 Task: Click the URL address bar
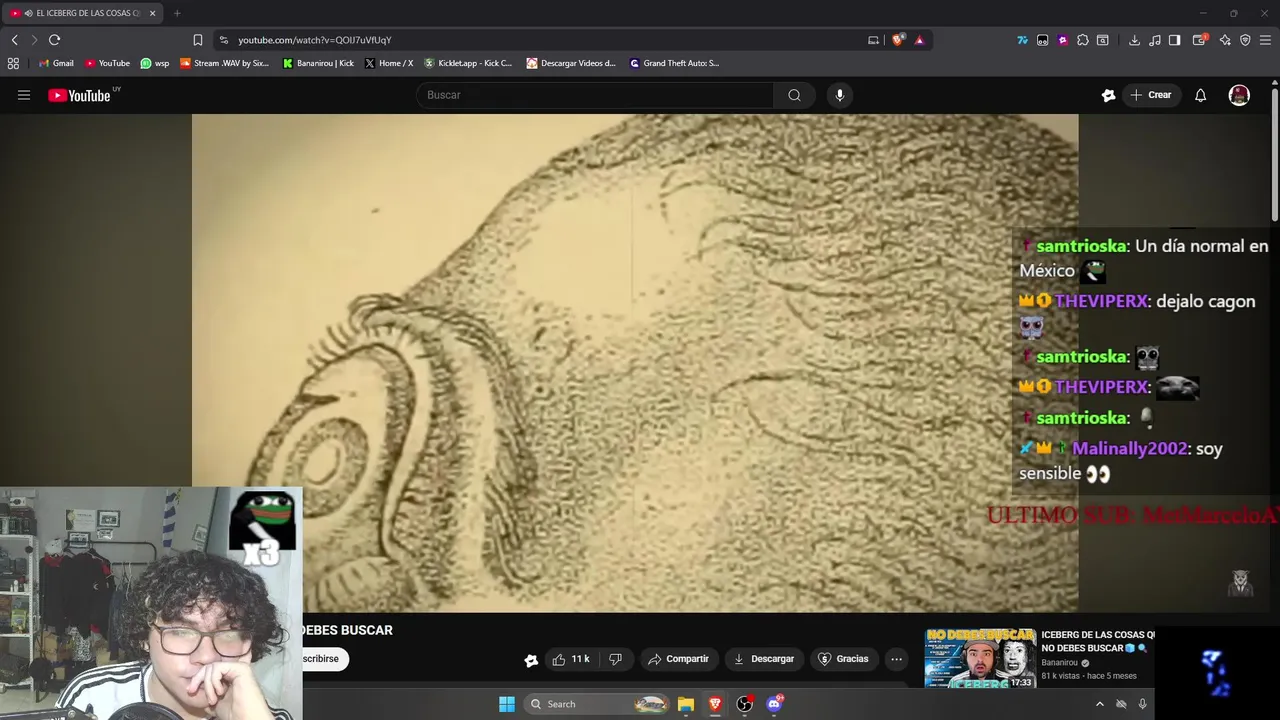tap(540, 40)
